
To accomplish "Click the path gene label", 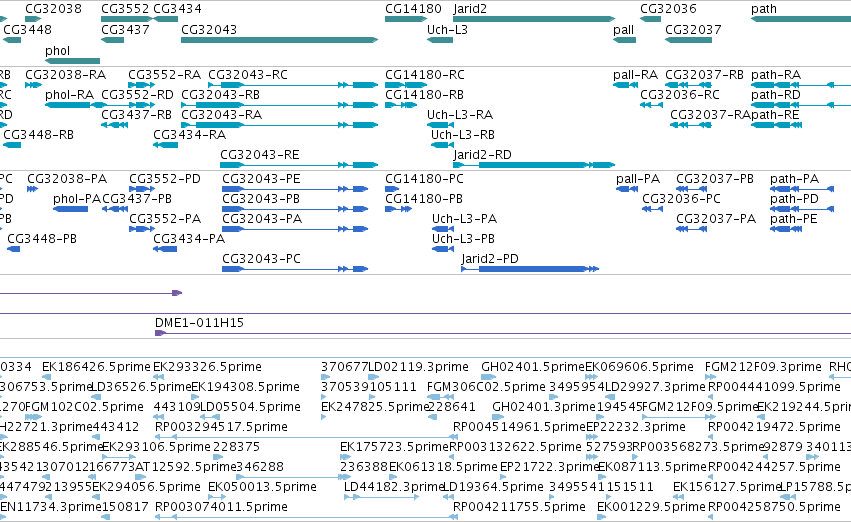I will 764,9.
